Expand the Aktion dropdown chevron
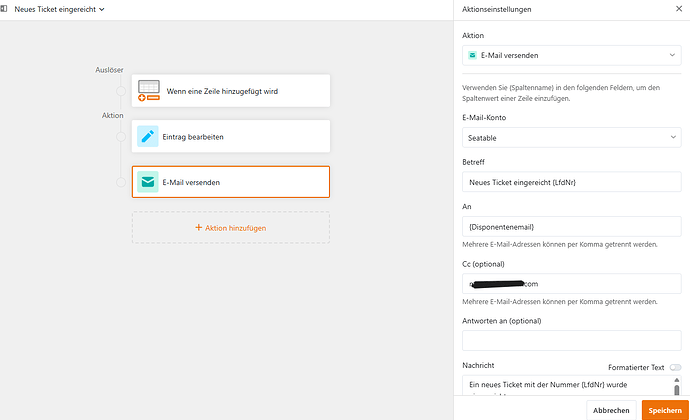Image resolution: width=690 pixels, height=420 pixels. pos(672,55)
